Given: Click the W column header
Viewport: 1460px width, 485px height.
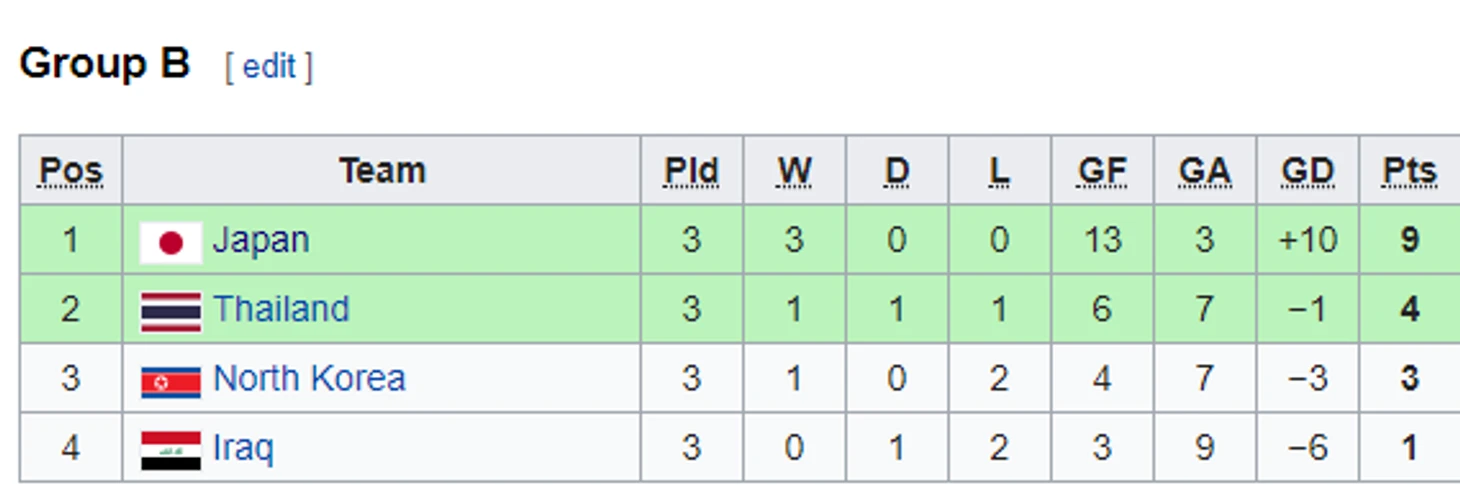Looking at the screenshot, I should 794,172.
